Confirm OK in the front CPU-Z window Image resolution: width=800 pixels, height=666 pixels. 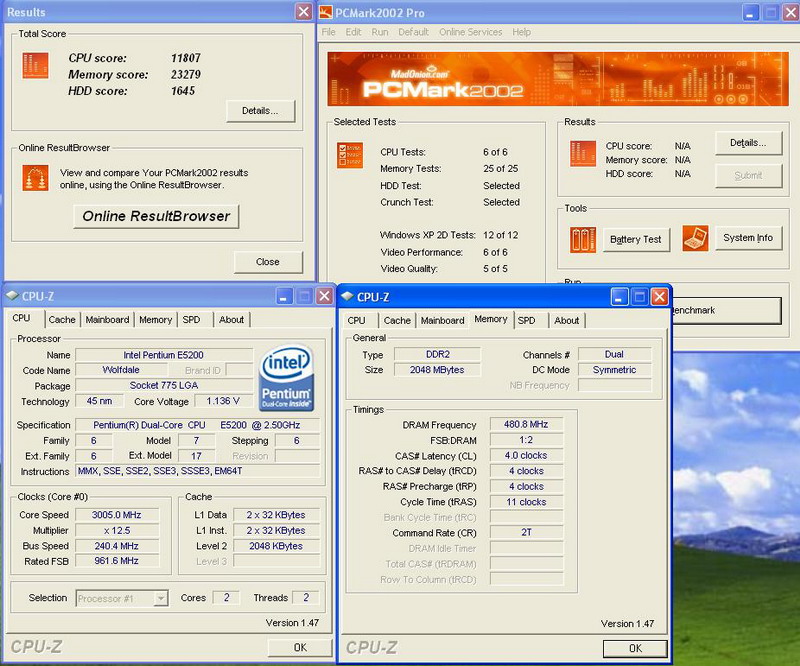(635, 648)
